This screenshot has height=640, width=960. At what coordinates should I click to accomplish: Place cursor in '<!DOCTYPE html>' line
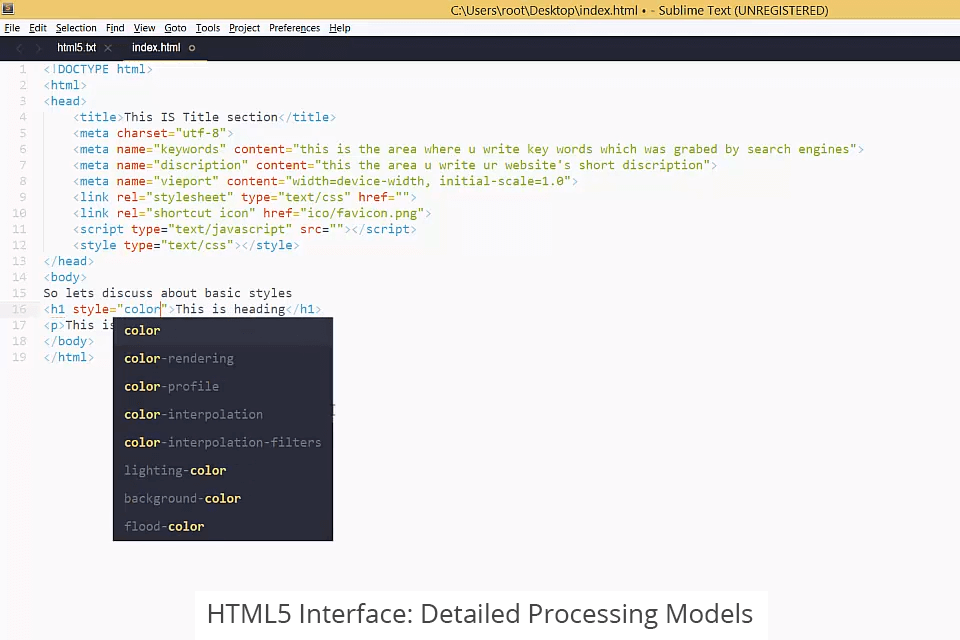[98, 69]
